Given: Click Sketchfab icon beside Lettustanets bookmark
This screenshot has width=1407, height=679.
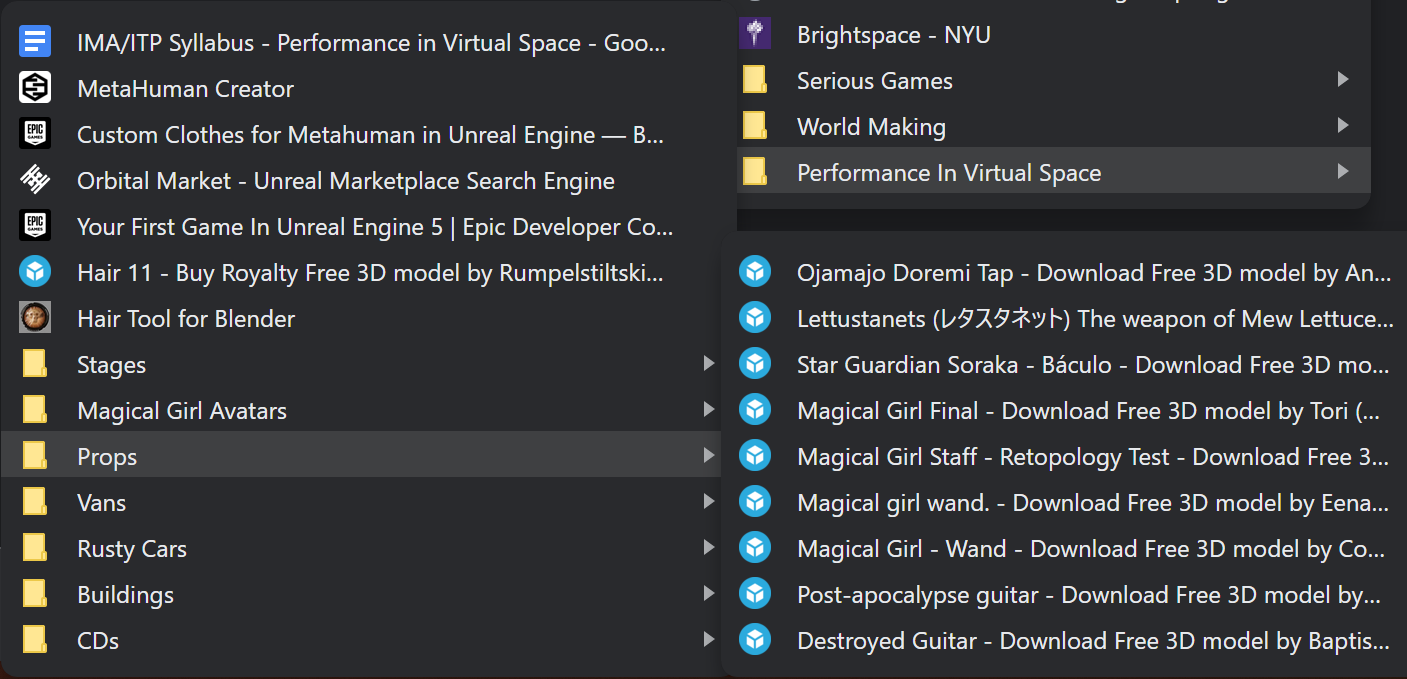Looking at the screenshot, I should (755, 319).
